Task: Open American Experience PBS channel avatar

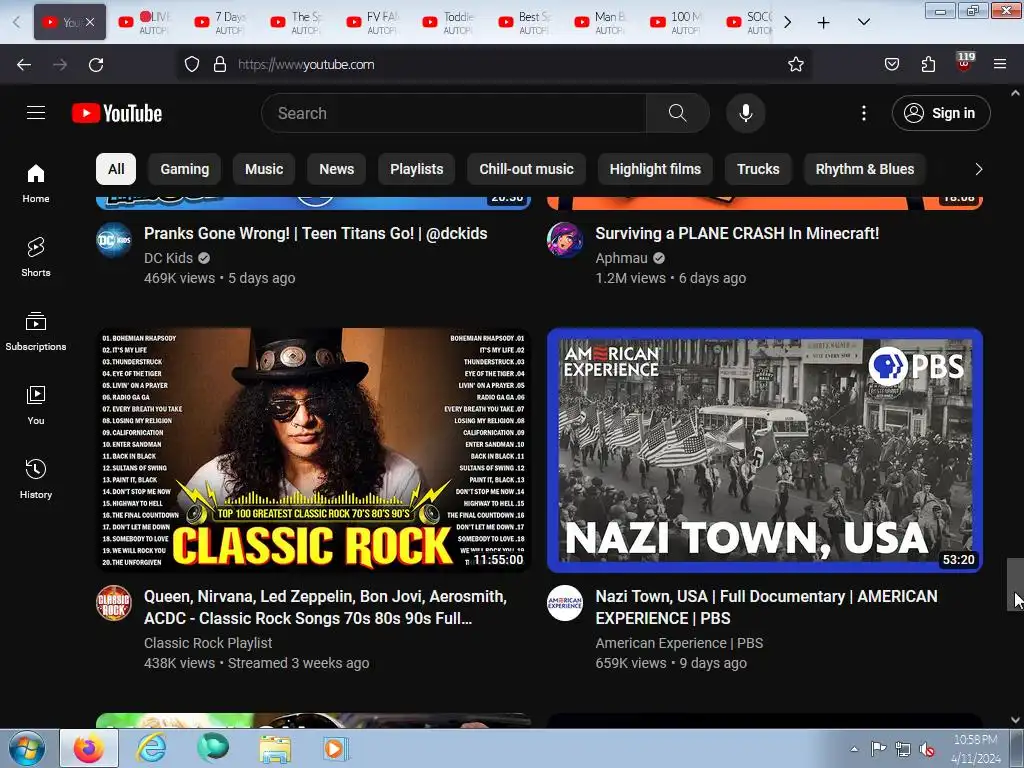Action: [x=565, y=603]
